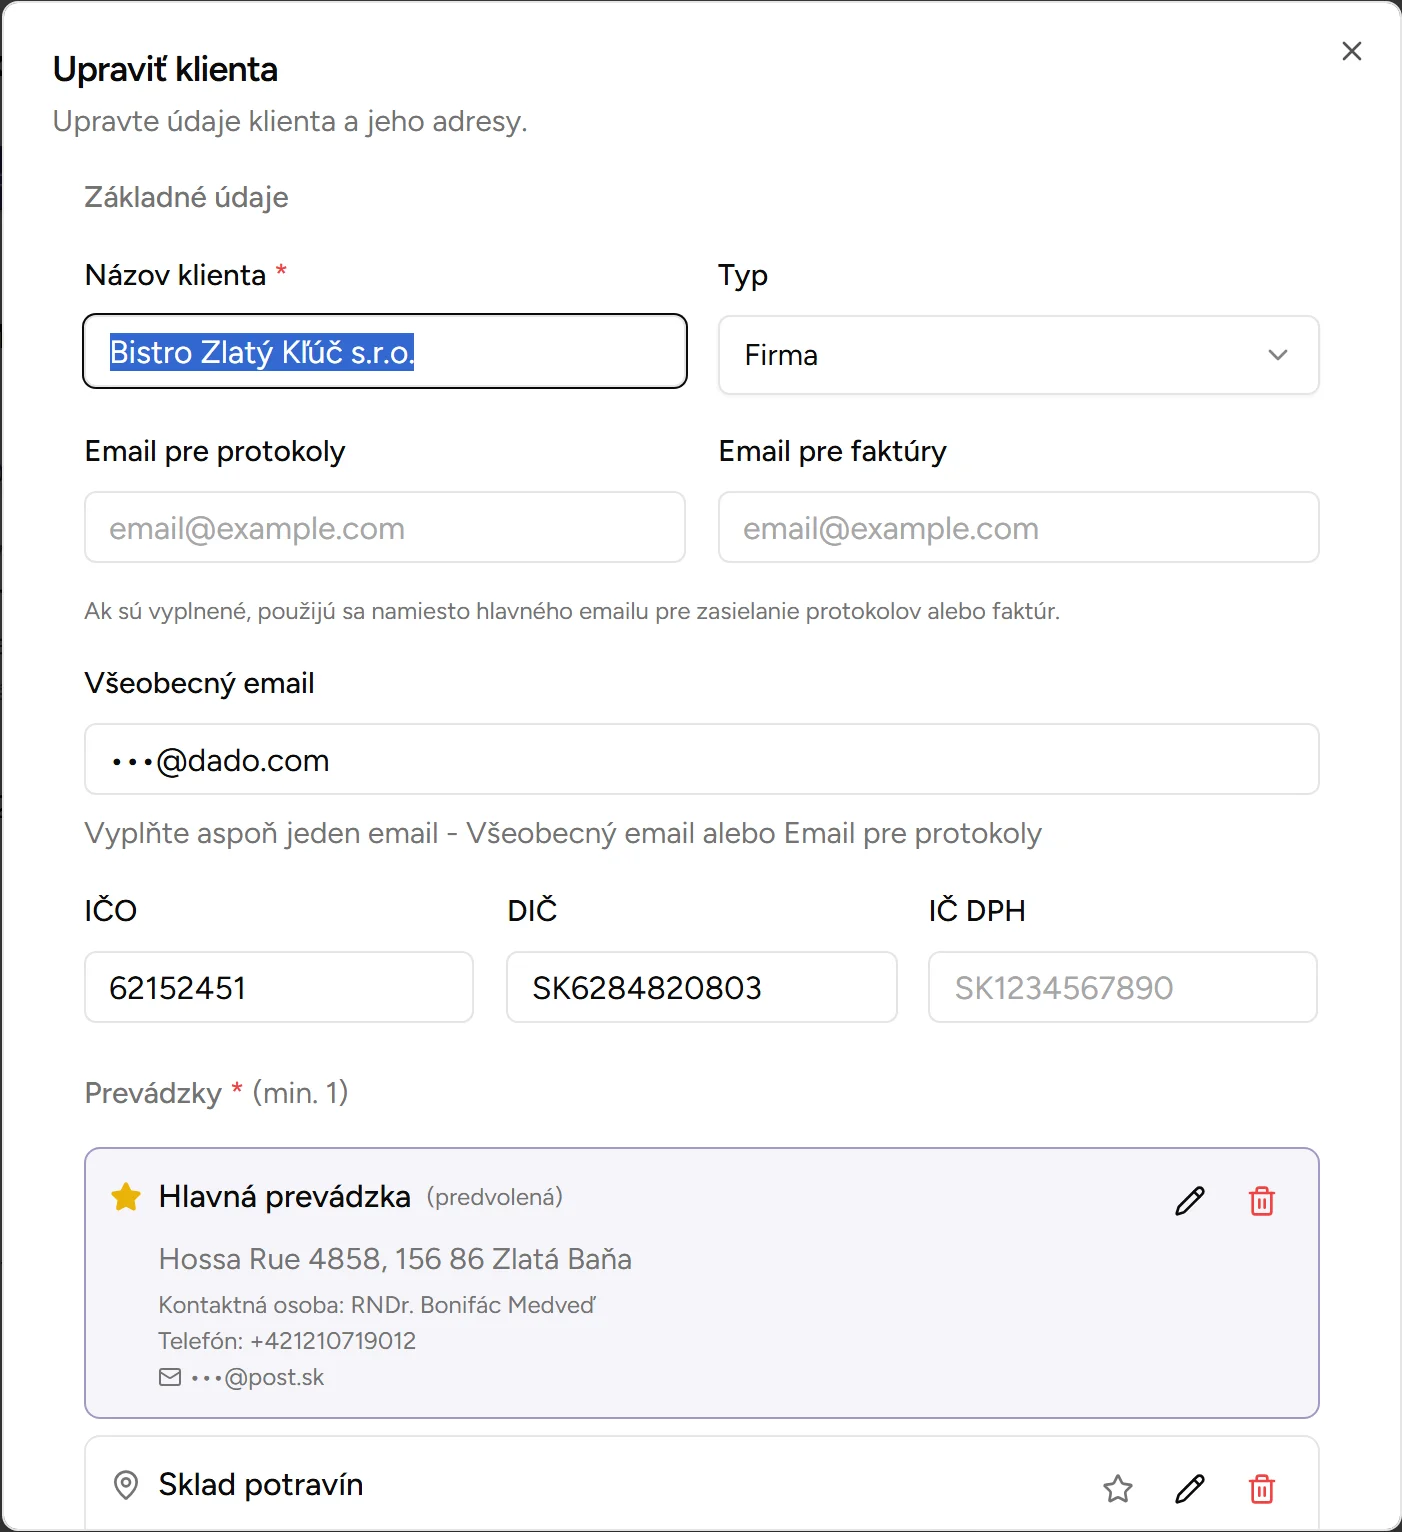The image size is (1402, 1532).
Task: Edit the Hlavná prevádzka address
Action: pyautogui.click(x=1189, y=1200)
